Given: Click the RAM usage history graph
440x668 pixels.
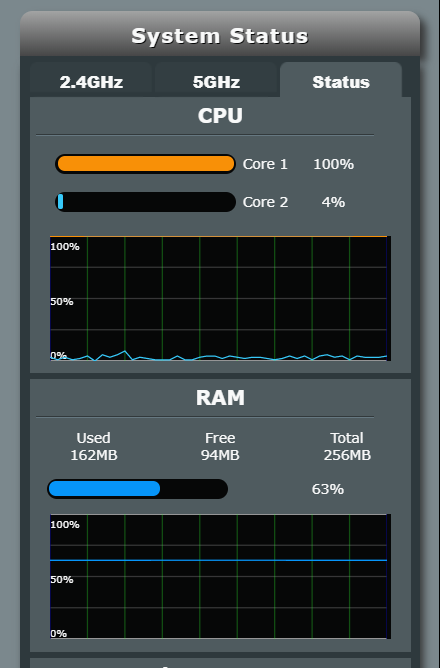Looking at the screenshot, I should [x=219, y=576].
